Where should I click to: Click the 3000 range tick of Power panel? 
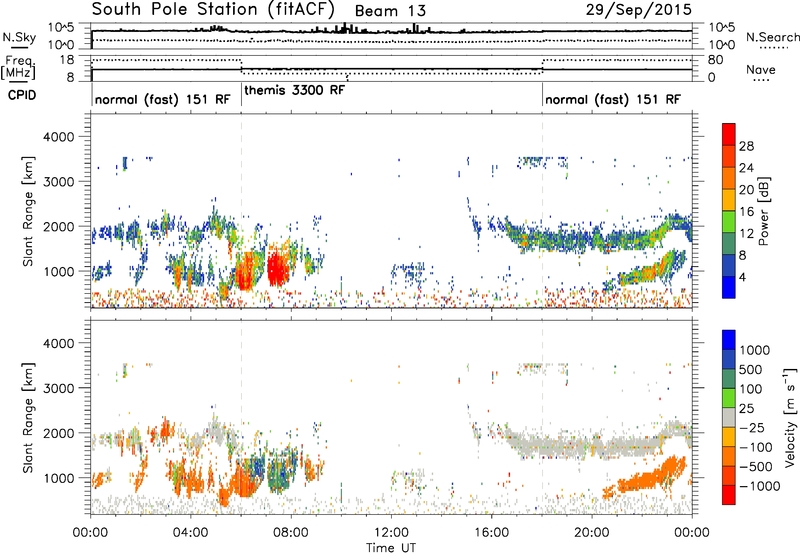(58, 182)
